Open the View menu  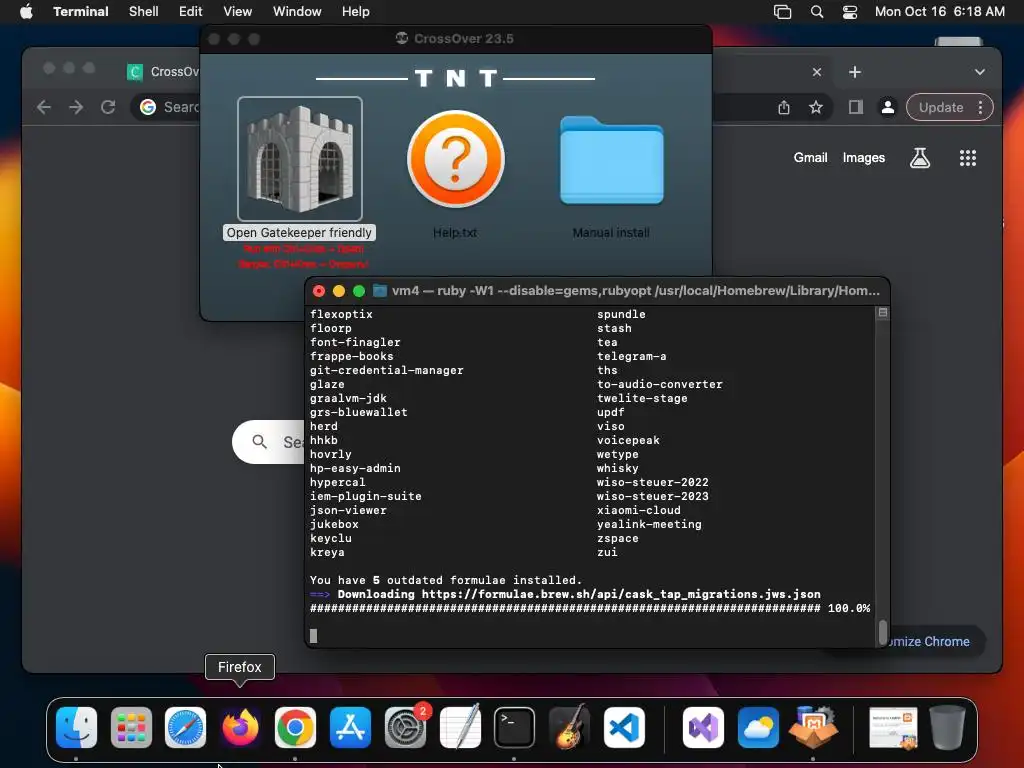(238, 11)
